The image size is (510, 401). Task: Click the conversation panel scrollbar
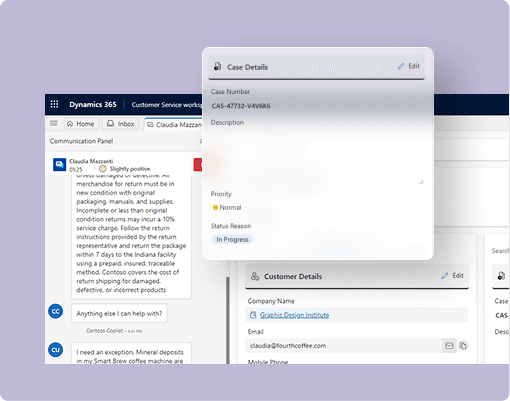228,320
